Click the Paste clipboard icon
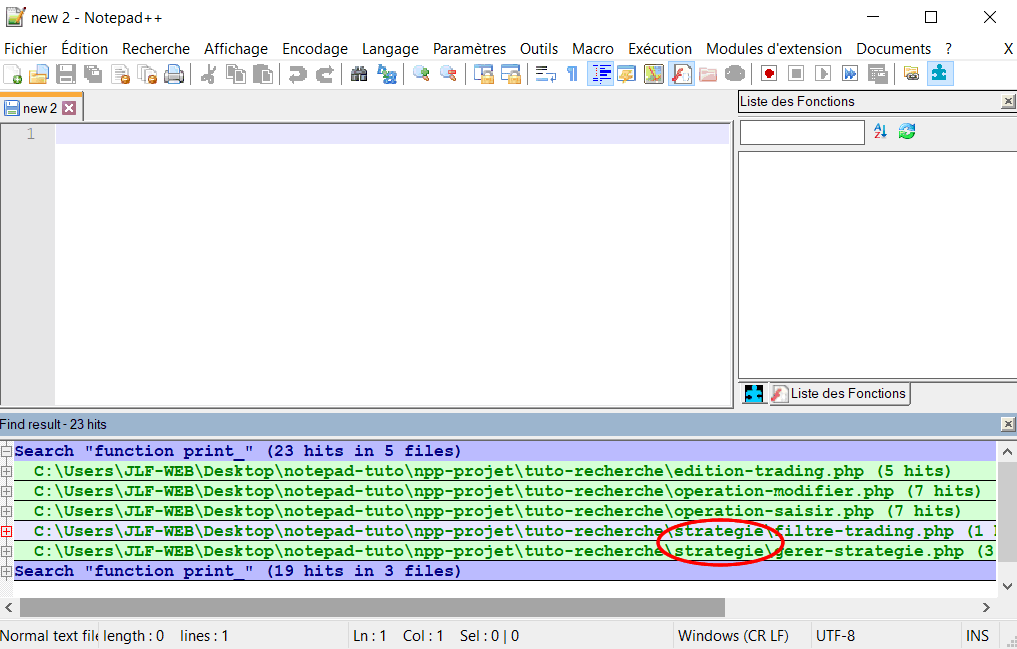1017x649 pixels. [263, 74]
